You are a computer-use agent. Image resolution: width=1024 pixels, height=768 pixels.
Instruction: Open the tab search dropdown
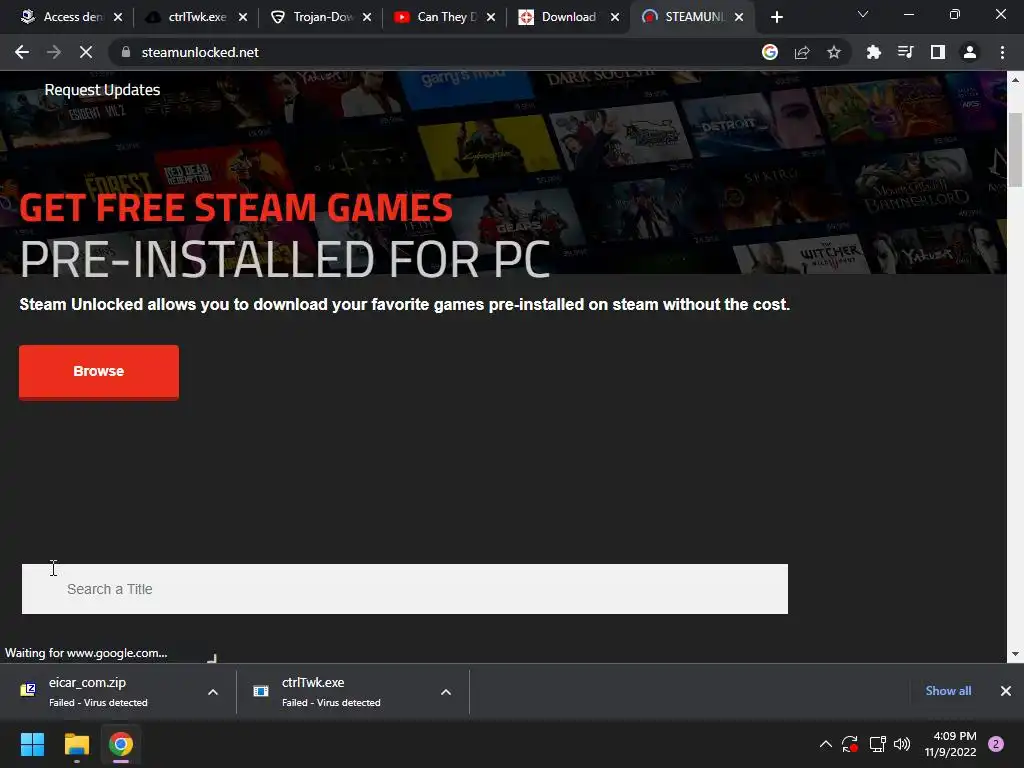click(x=863, y=14)
